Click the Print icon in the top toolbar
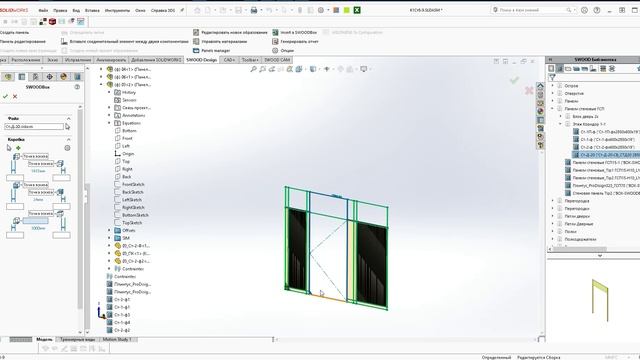 [x=254, y=10]
